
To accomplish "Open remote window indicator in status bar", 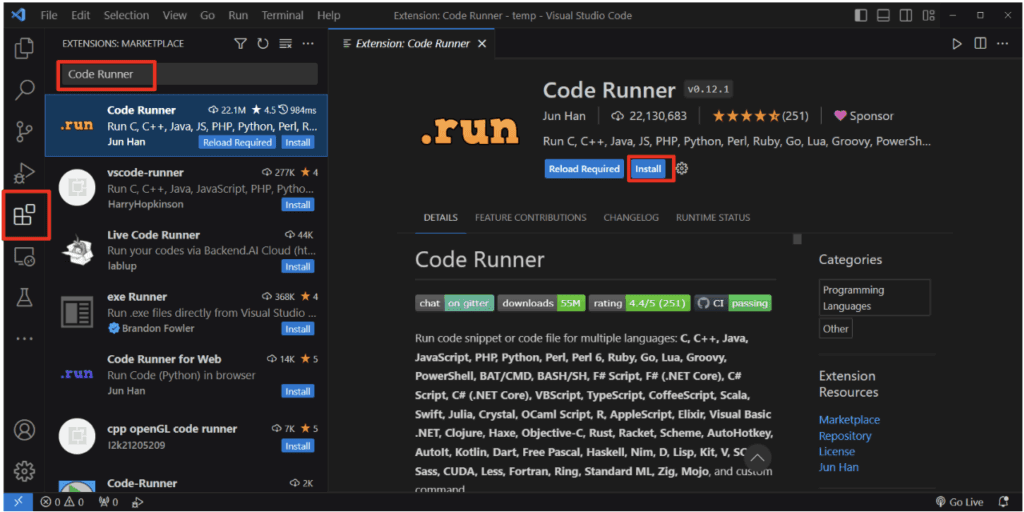I will pos(18,502).
